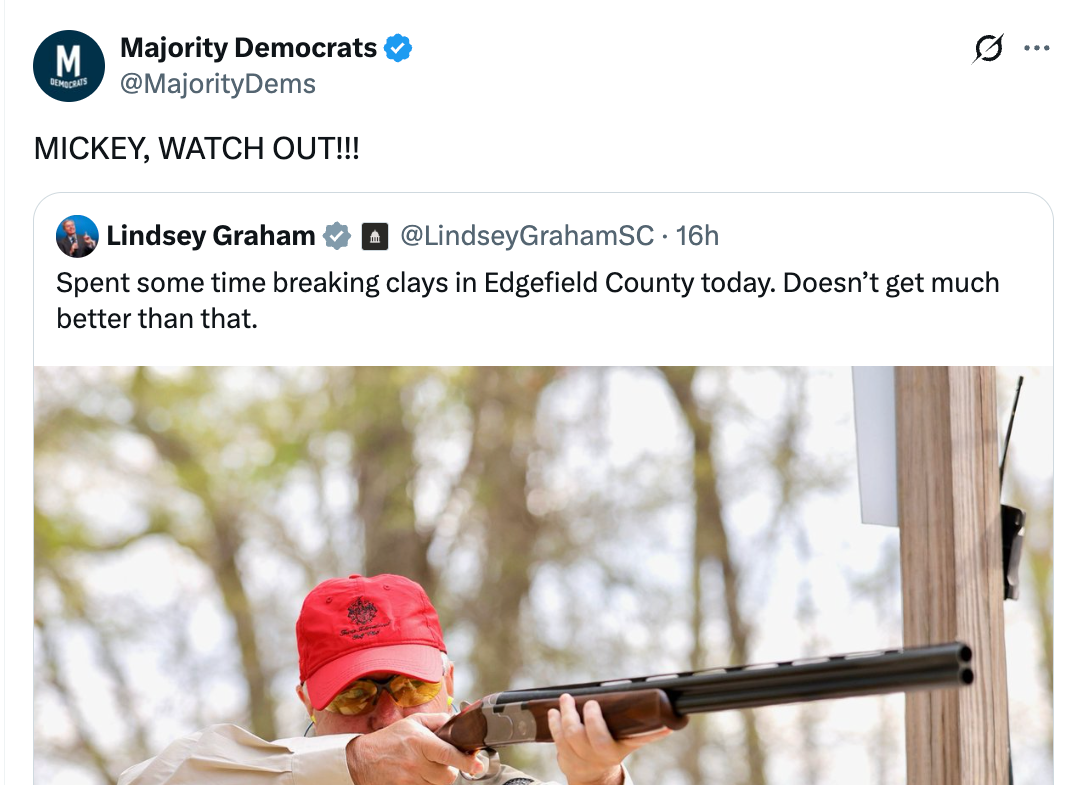
Task: Open the clay shooting photo full screen
Action: click(x=543, y=575)
